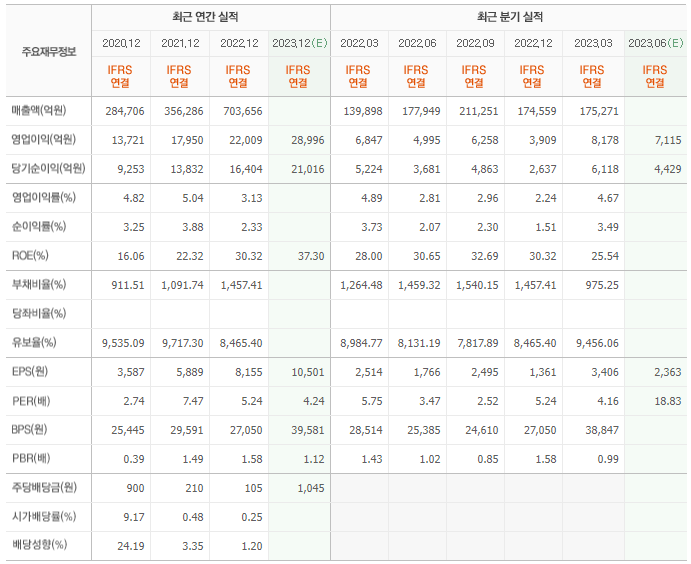The height and width of the screenshot is (564, 691).
Task: Click the 2023.06(E) estimate column header
Action: click(656, 43)
